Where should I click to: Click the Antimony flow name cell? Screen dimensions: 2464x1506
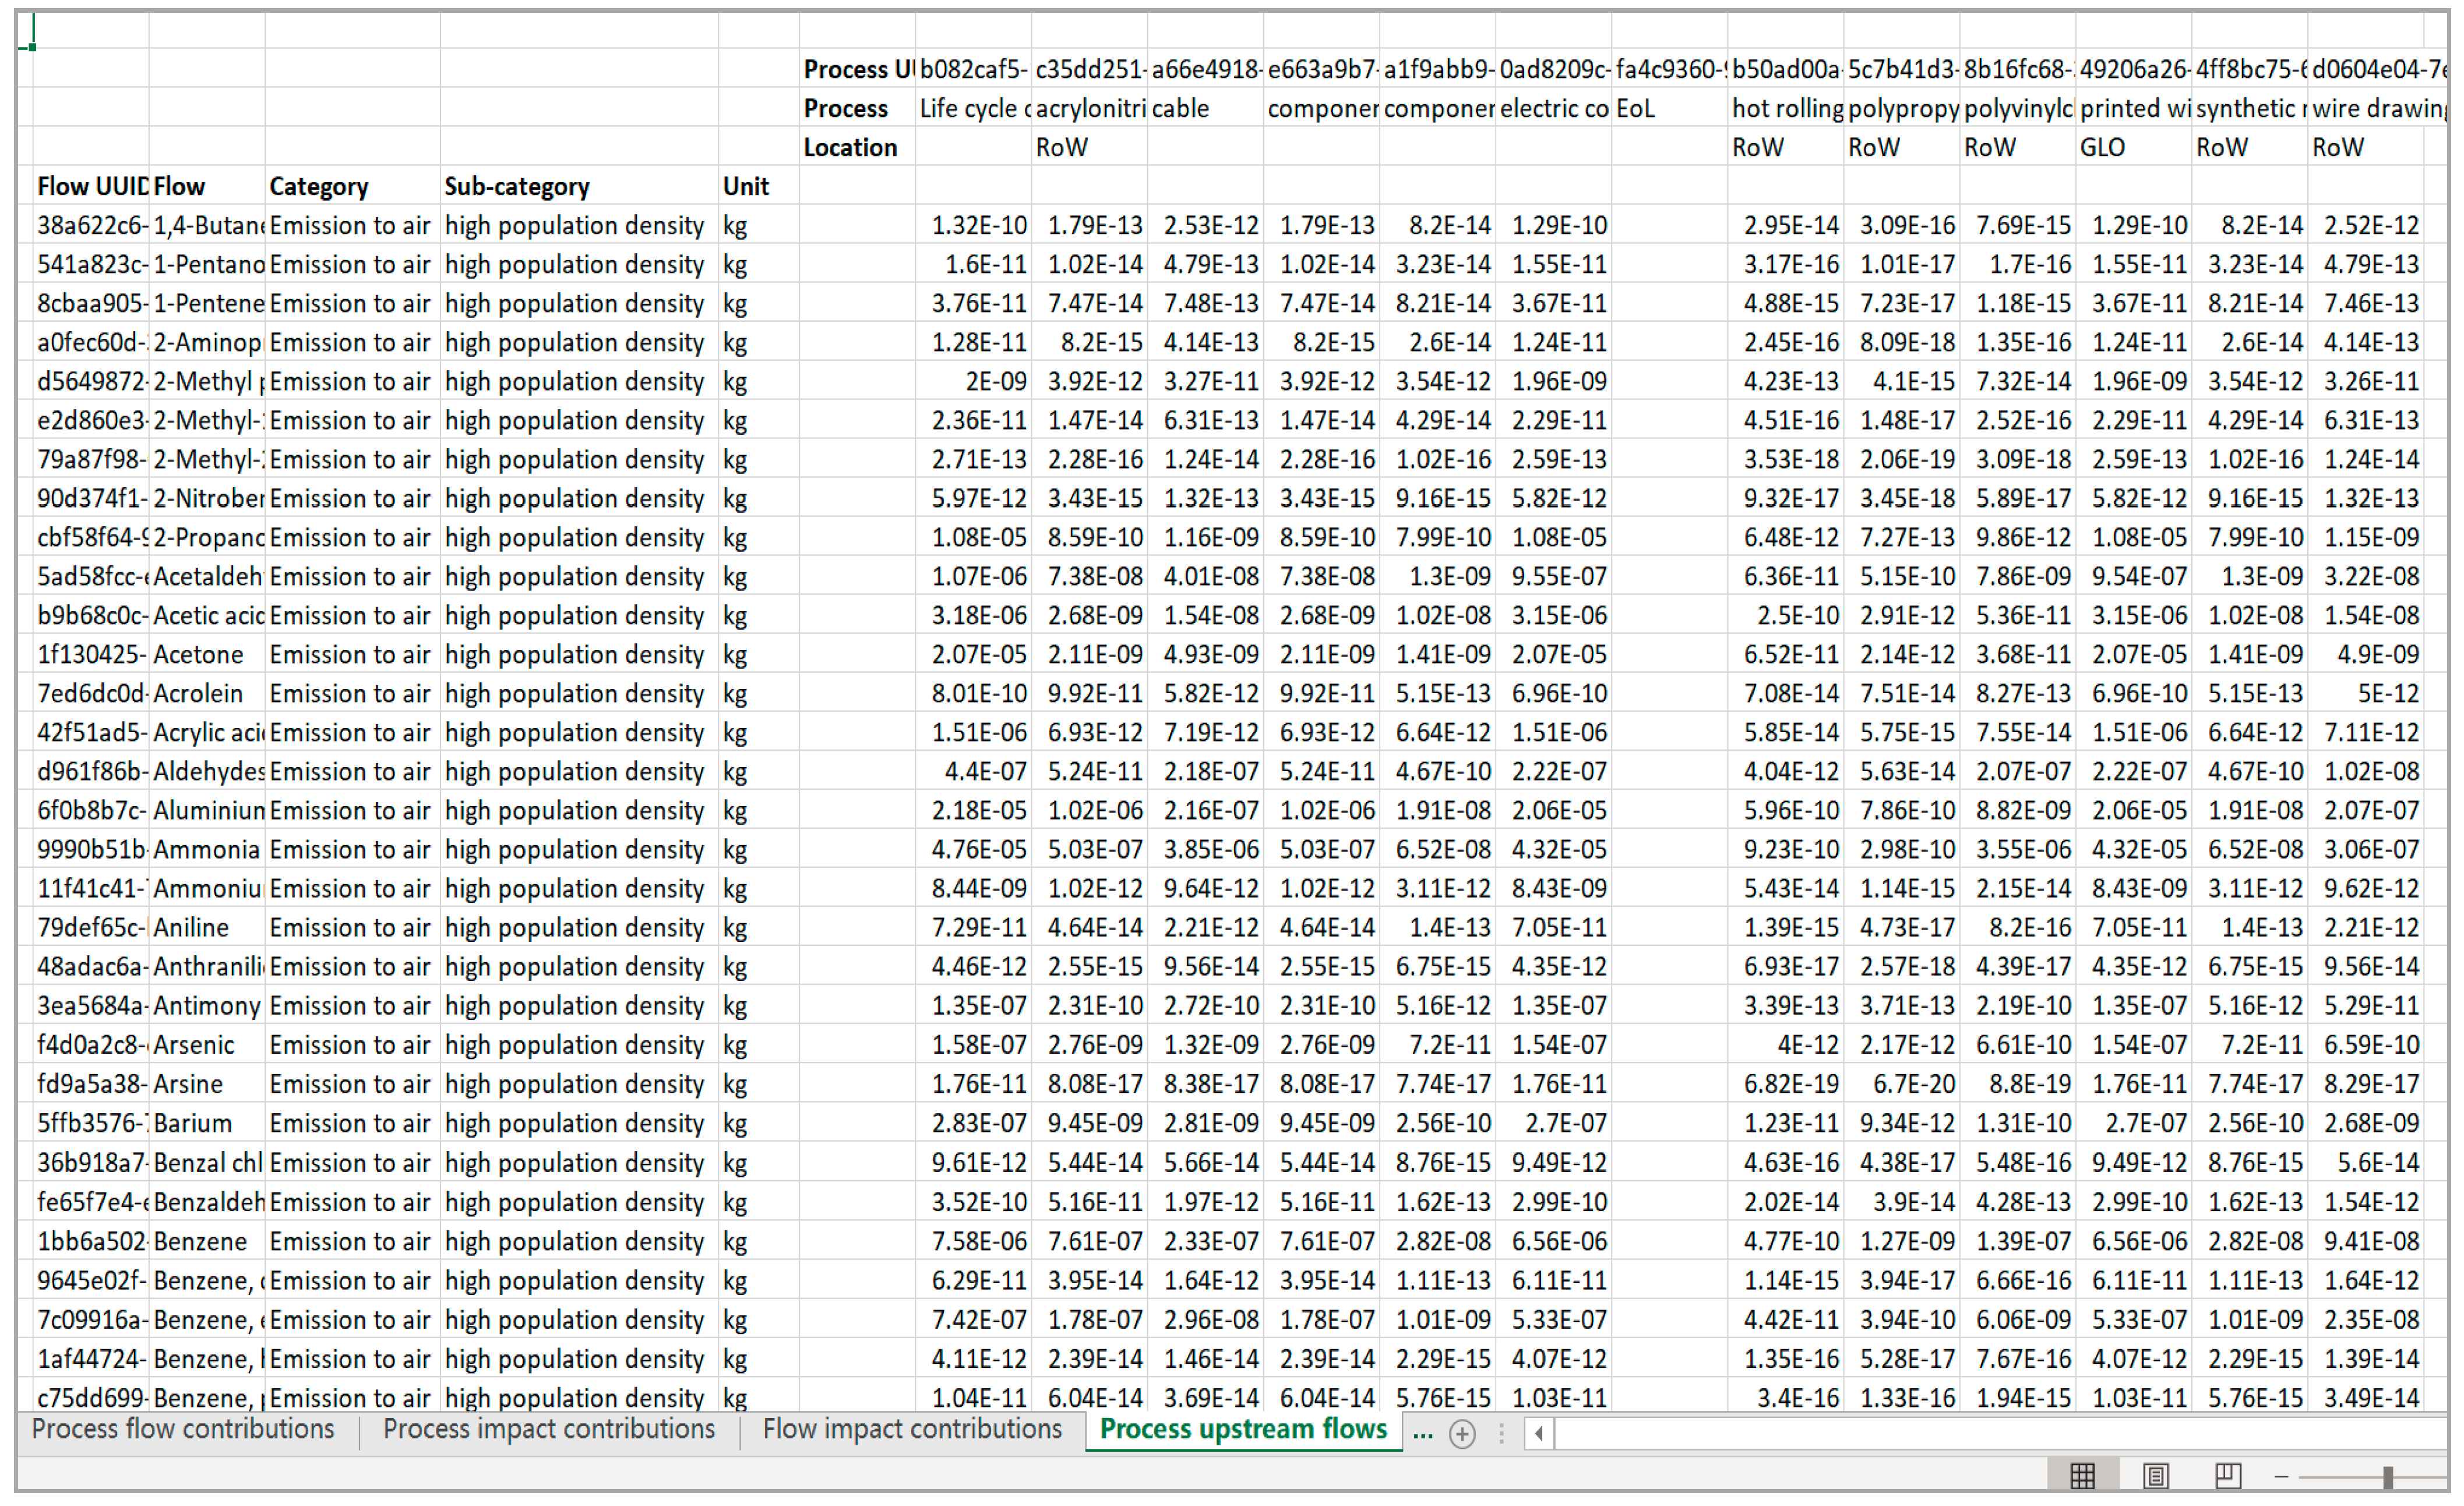click(x=207, y=1006)
